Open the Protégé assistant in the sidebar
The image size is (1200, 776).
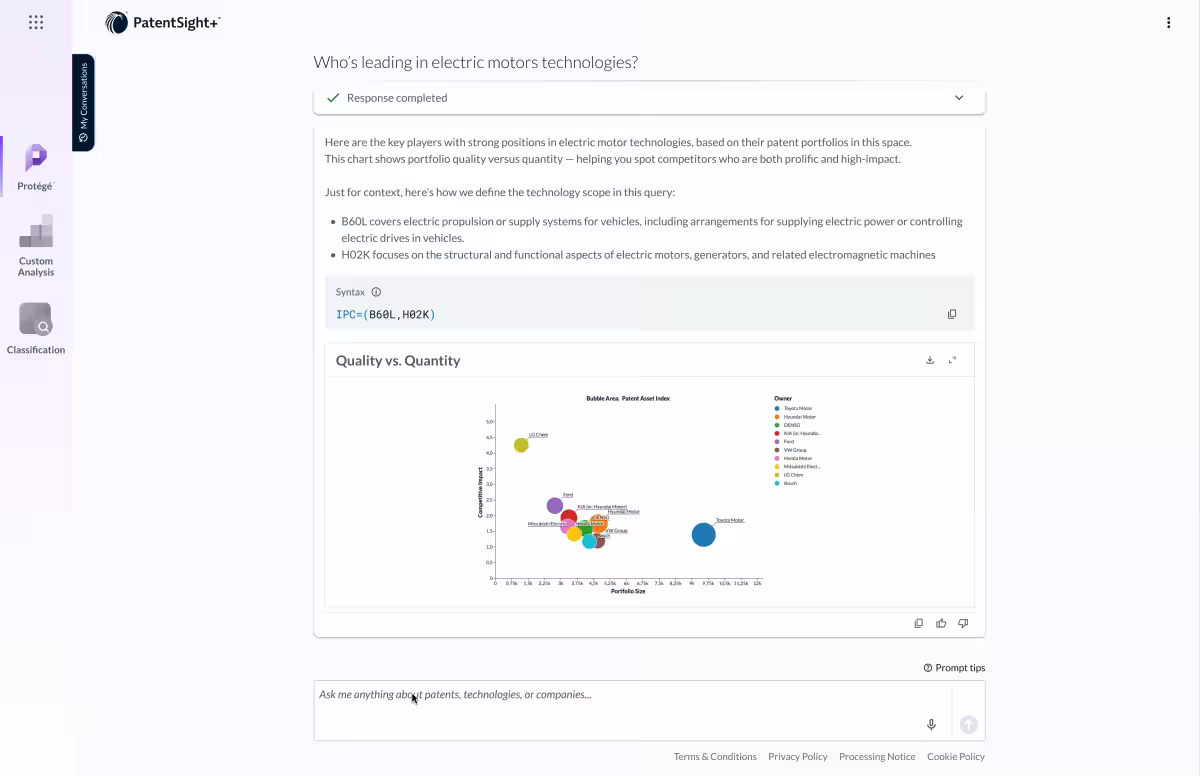pyautogui.click(x=36, y=165)
